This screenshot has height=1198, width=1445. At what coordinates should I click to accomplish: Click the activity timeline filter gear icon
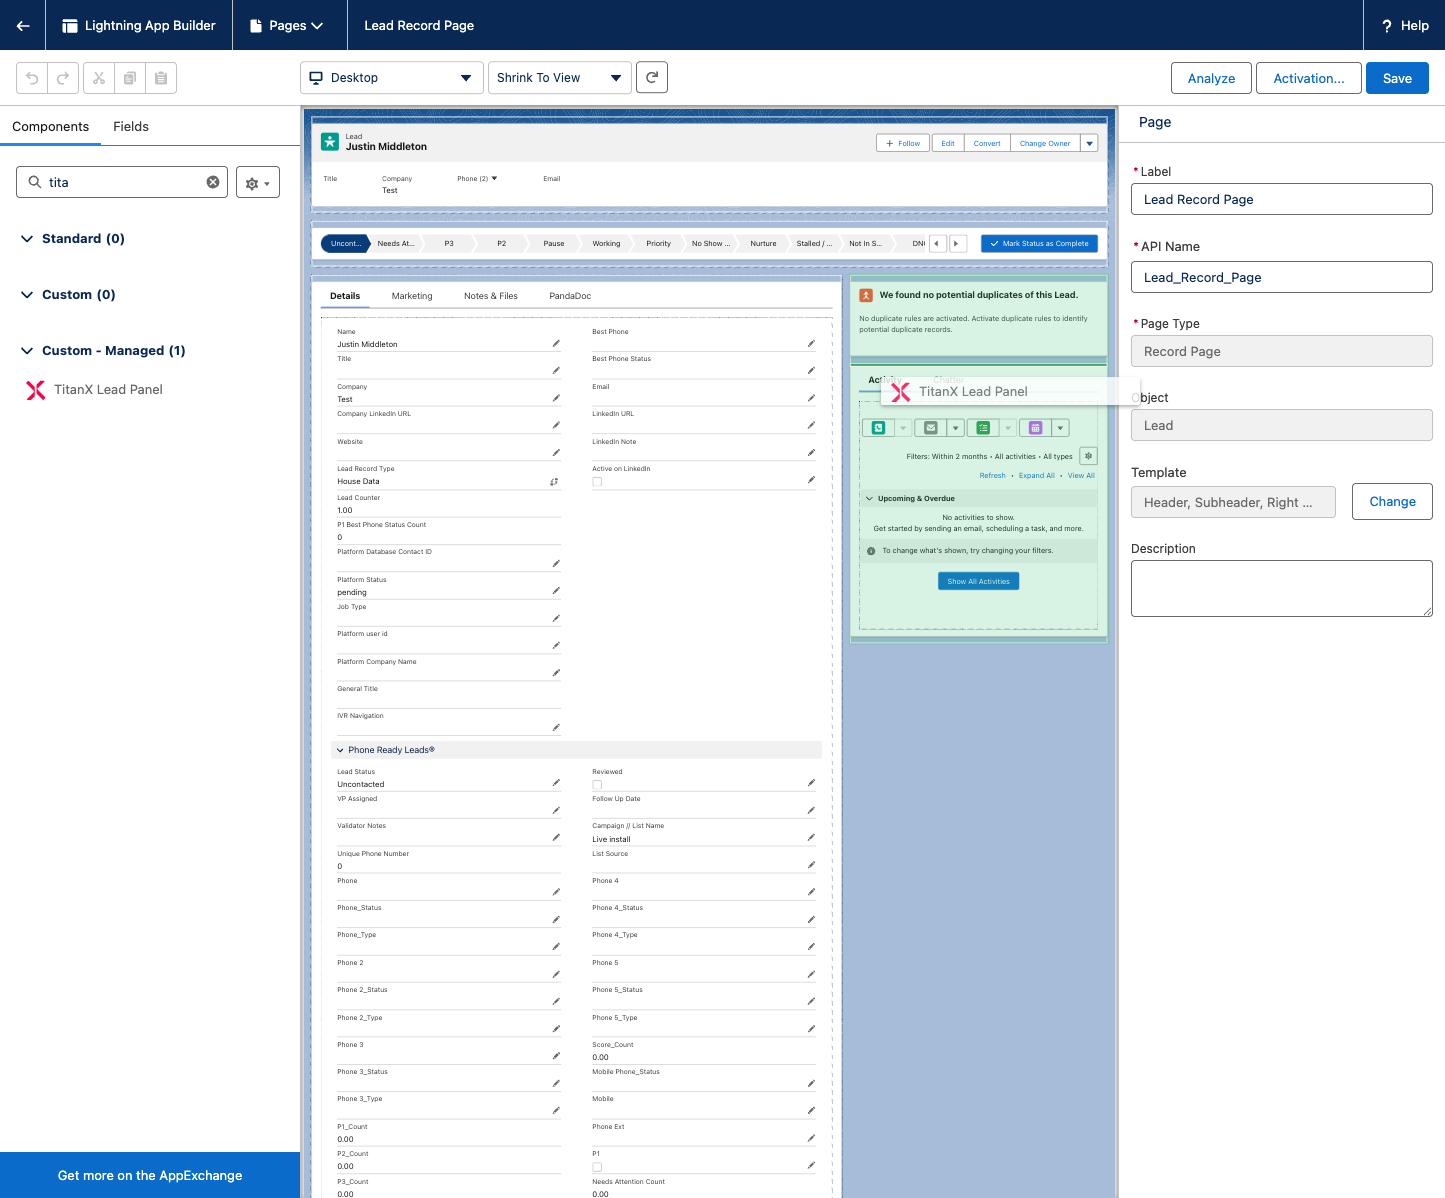click(x=1088, y=456)
